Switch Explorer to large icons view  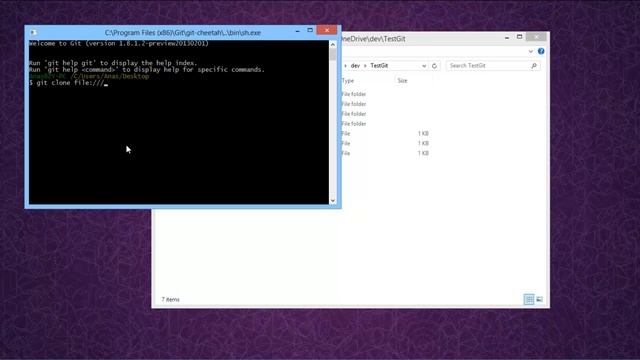point(540,300)
